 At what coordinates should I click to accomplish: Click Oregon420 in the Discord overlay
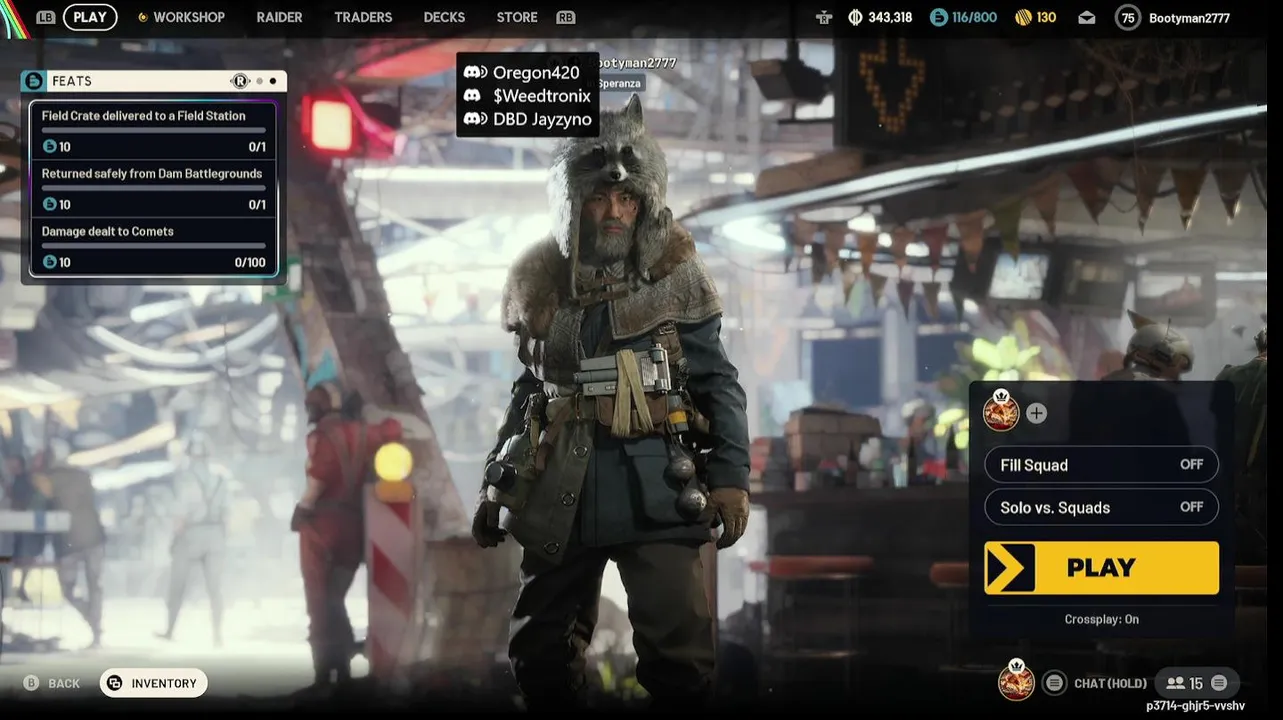[536, 73]
